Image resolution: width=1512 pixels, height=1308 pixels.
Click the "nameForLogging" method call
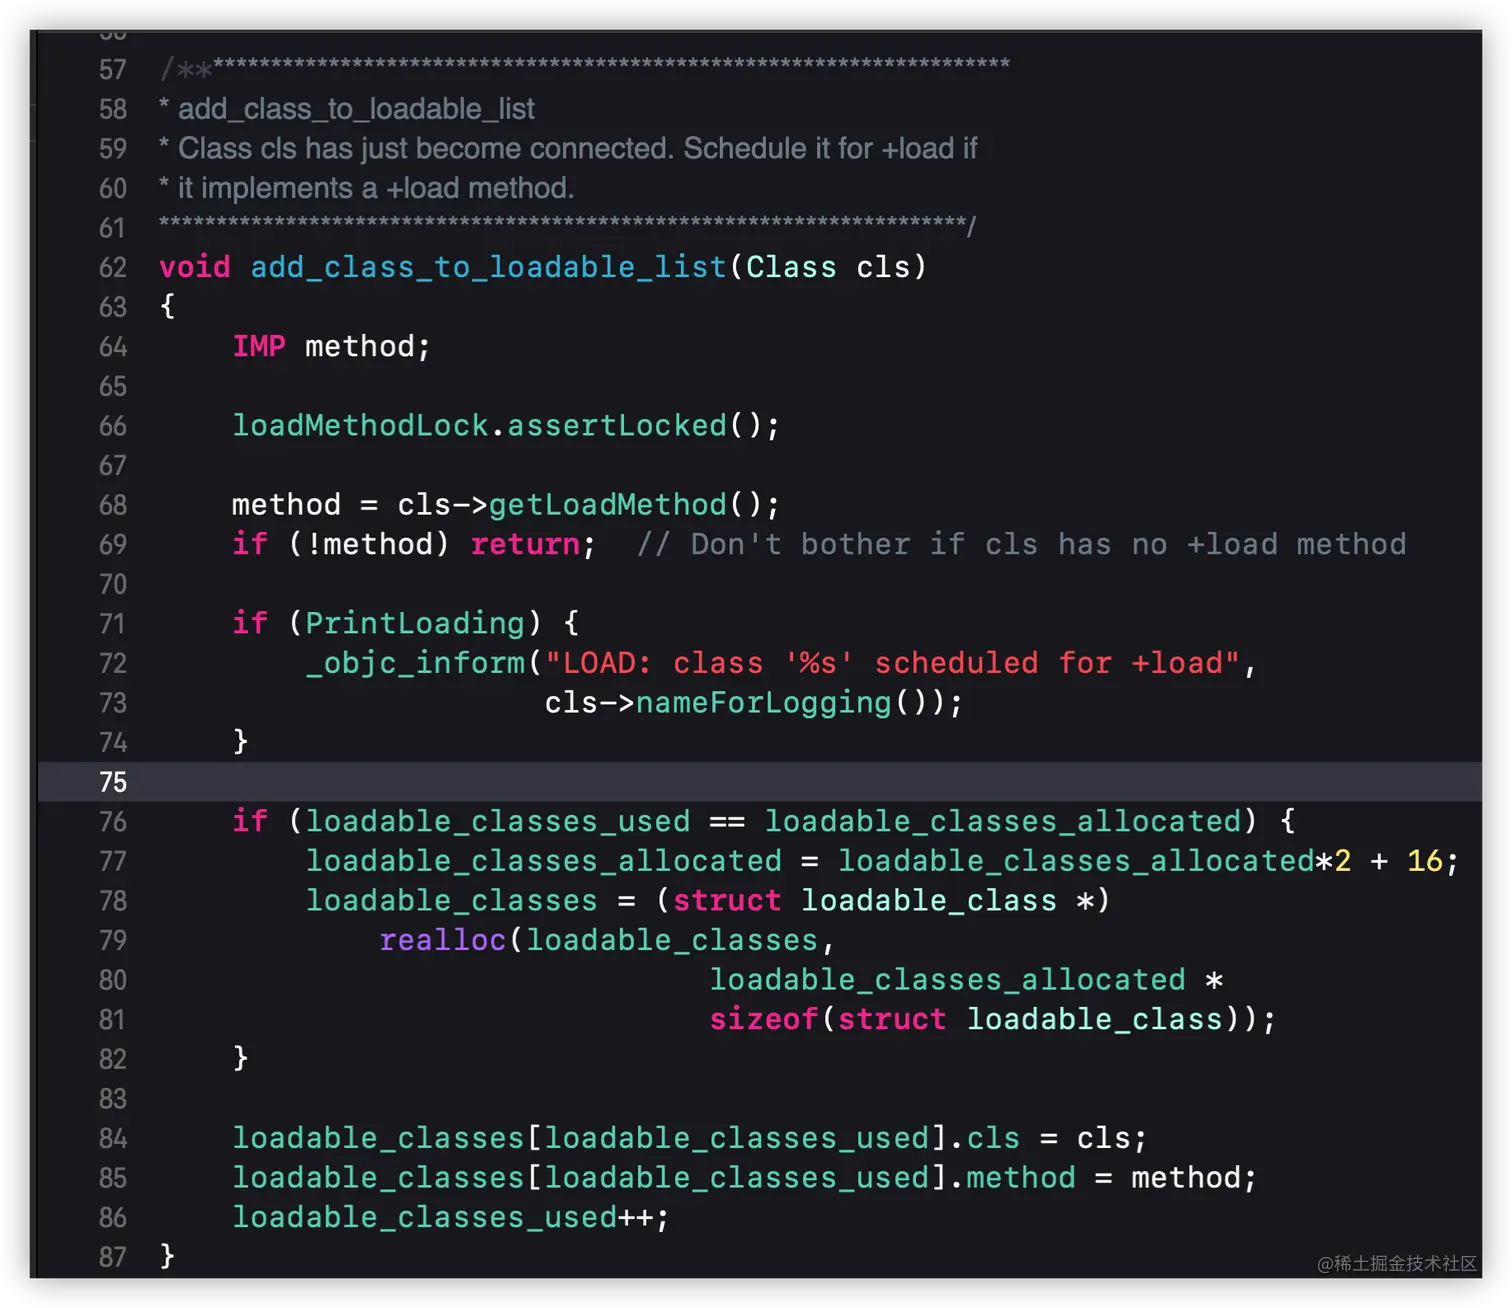tap(763, 703)
